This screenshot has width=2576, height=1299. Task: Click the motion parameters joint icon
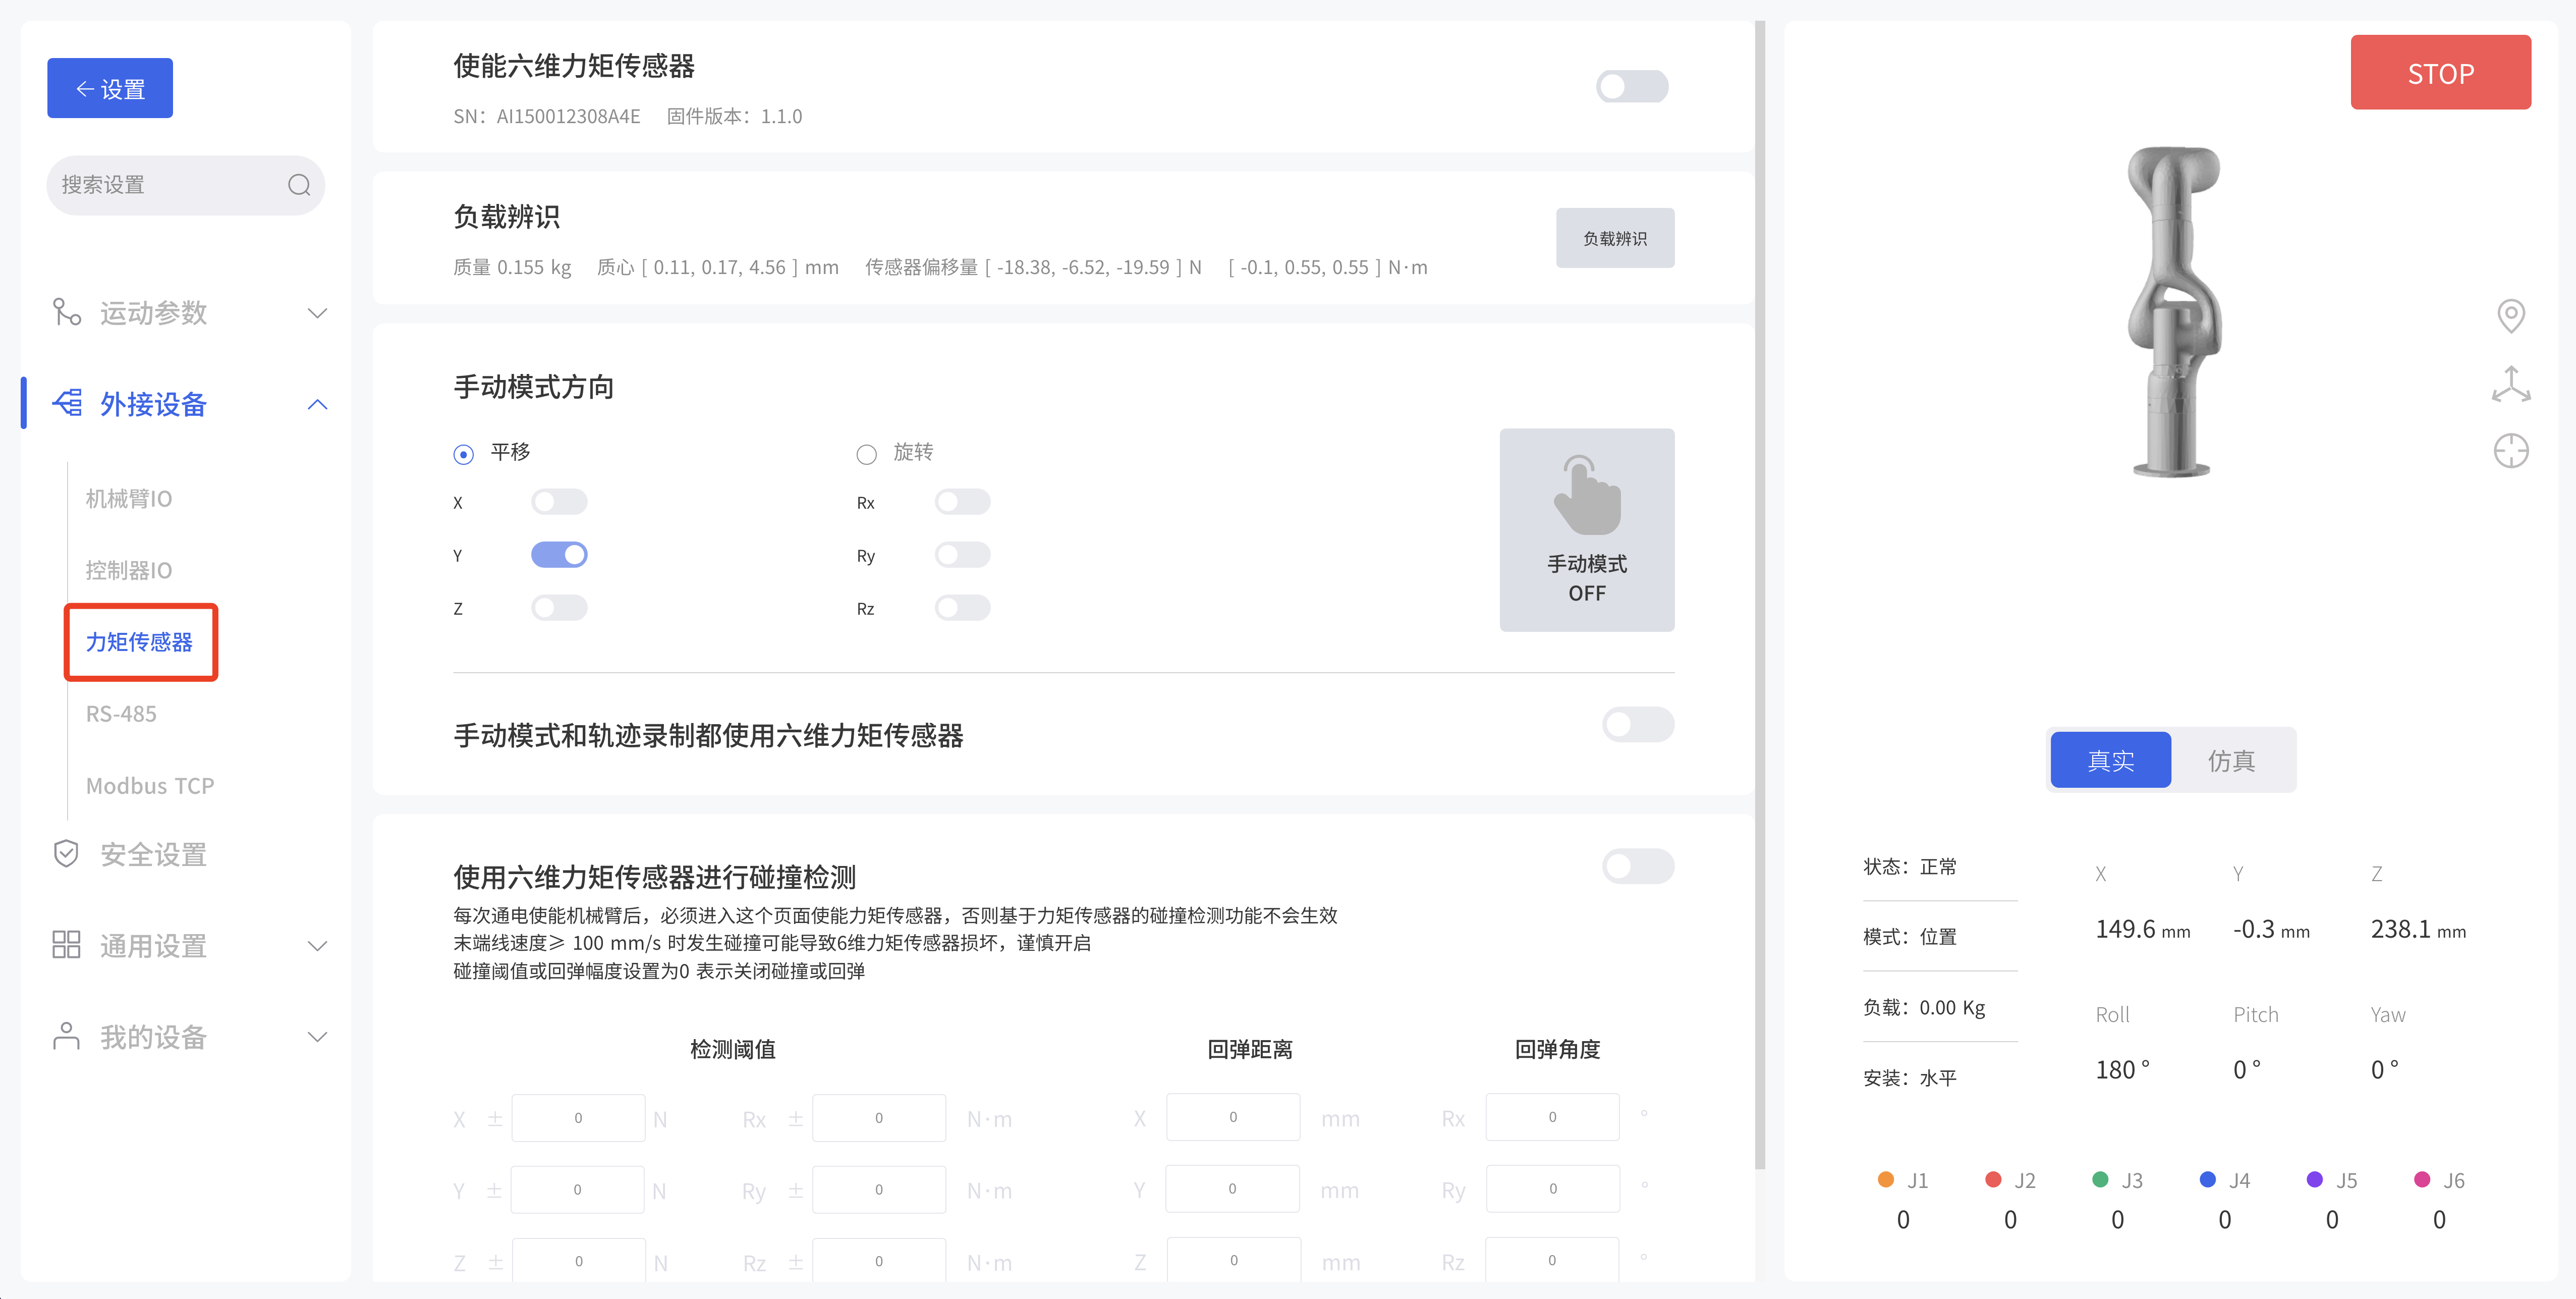coord(66,312)
